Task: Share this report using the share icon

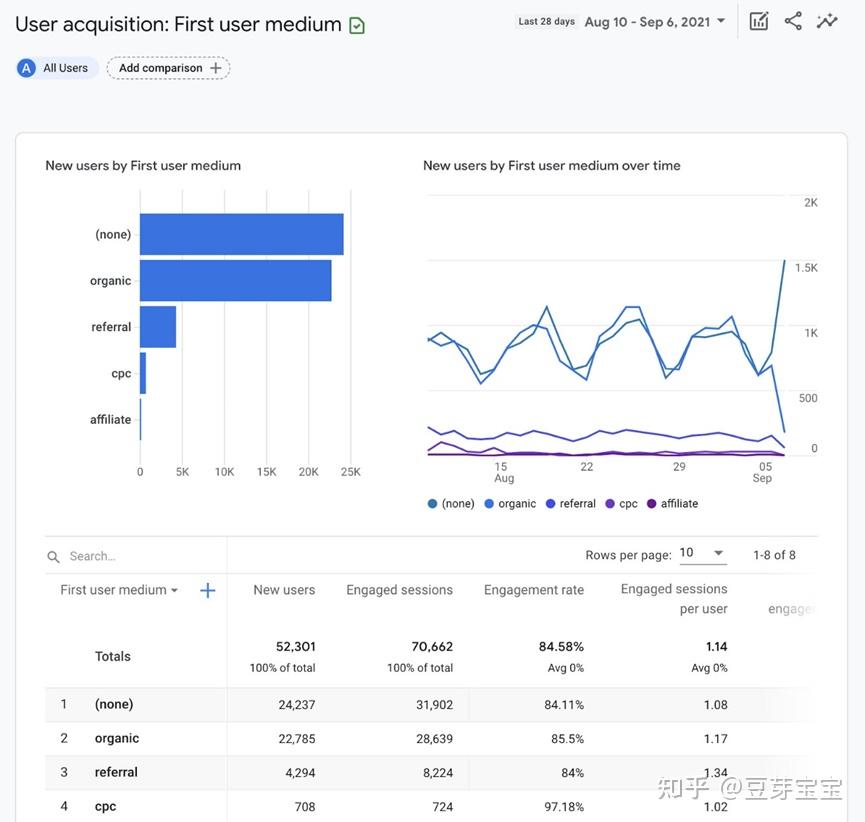Action: pyautogui.click(x=793, y=19)
